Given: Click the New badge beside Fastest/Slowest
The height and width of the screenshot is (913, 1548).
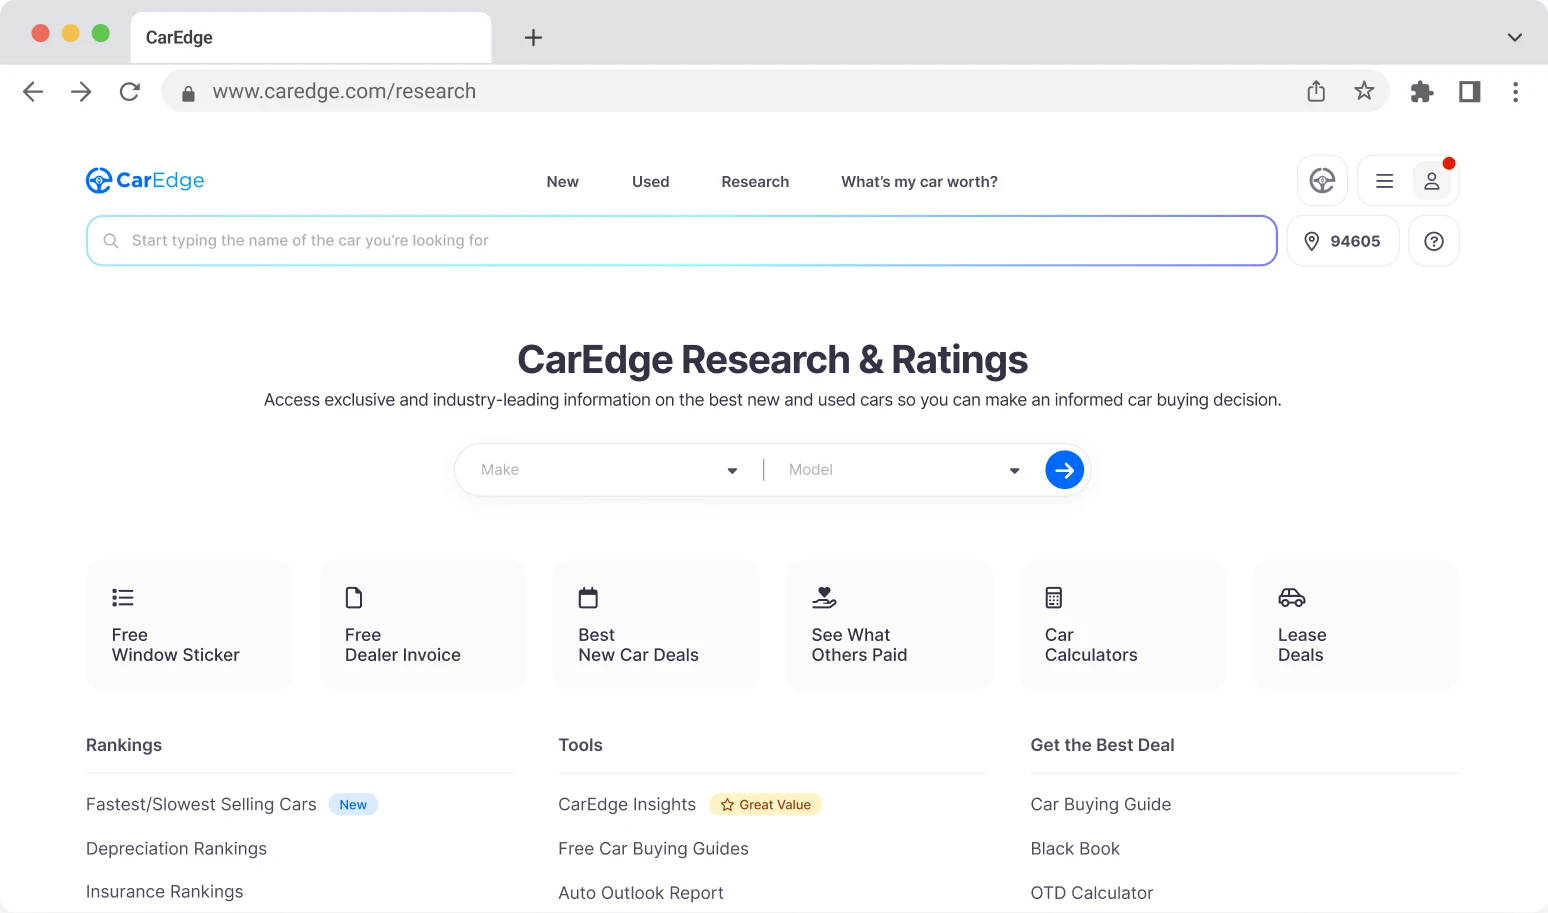Looking at the screenshot, I should point(353,805).
